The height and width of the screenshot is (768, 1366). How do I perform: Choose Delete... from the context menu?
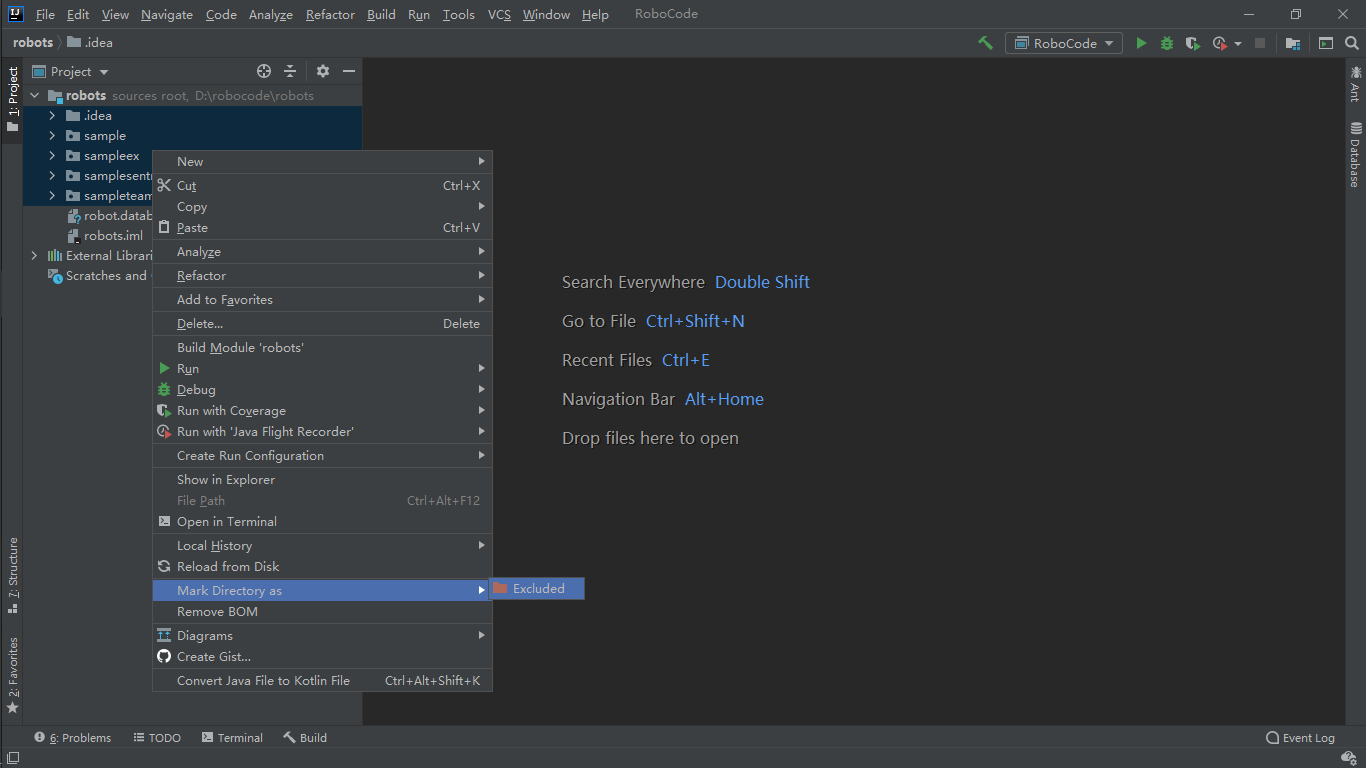(x=321, y=323)
